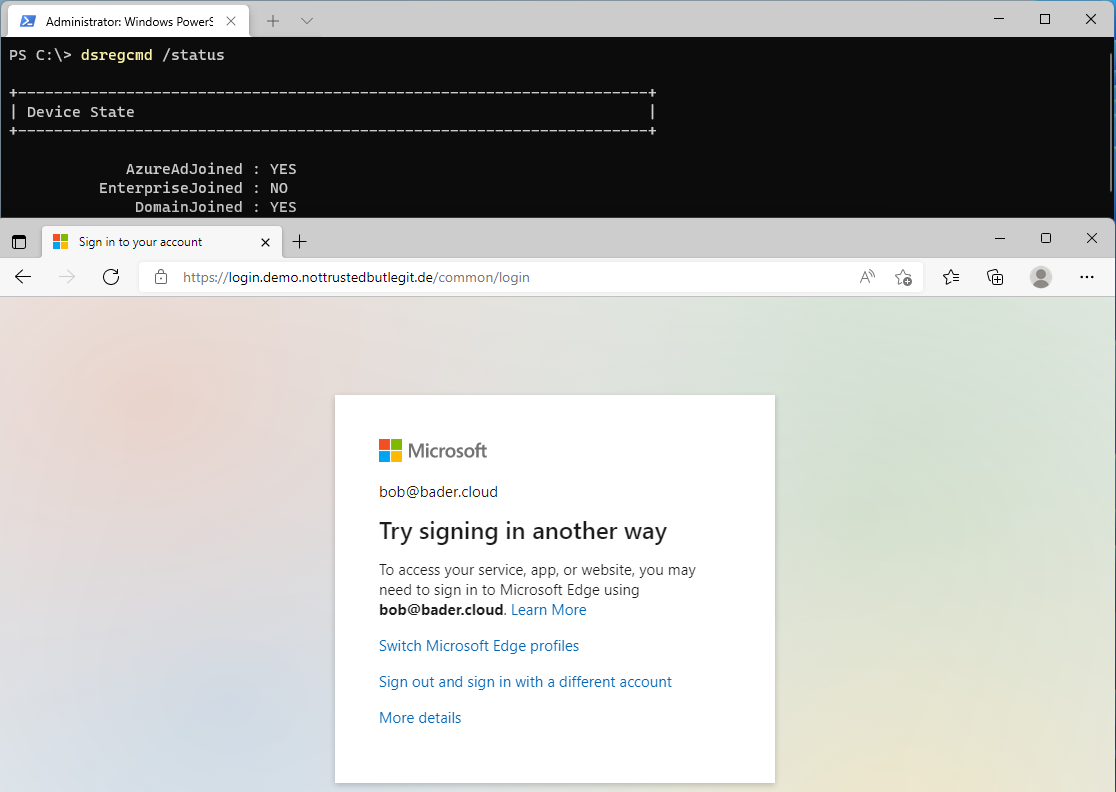Viewport: 1116px width, 792px height.
Task: Click the 'EnterpriseJoined : NO' line
Action: (193, 188)
